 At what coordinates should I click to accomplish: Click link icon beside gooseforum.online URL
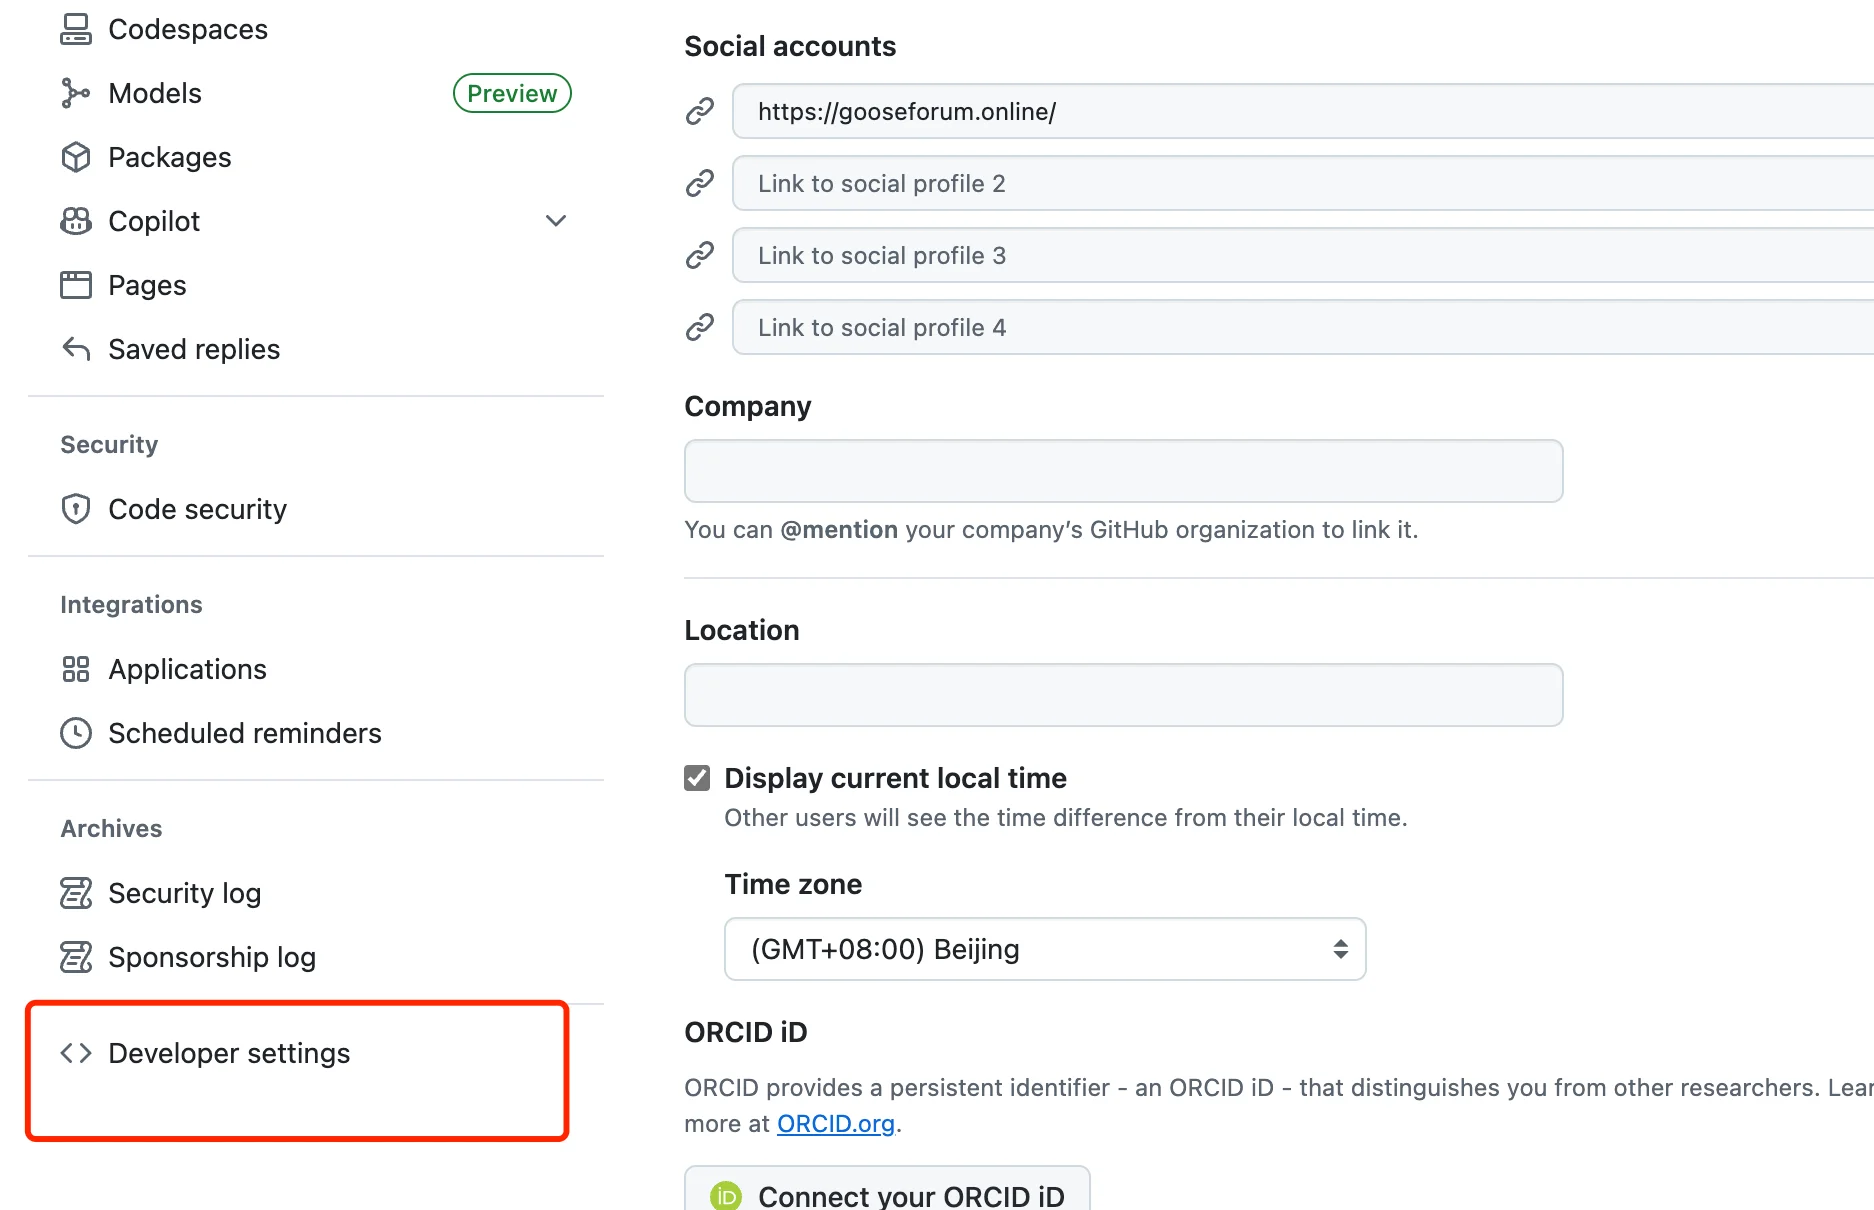(700, 111)
